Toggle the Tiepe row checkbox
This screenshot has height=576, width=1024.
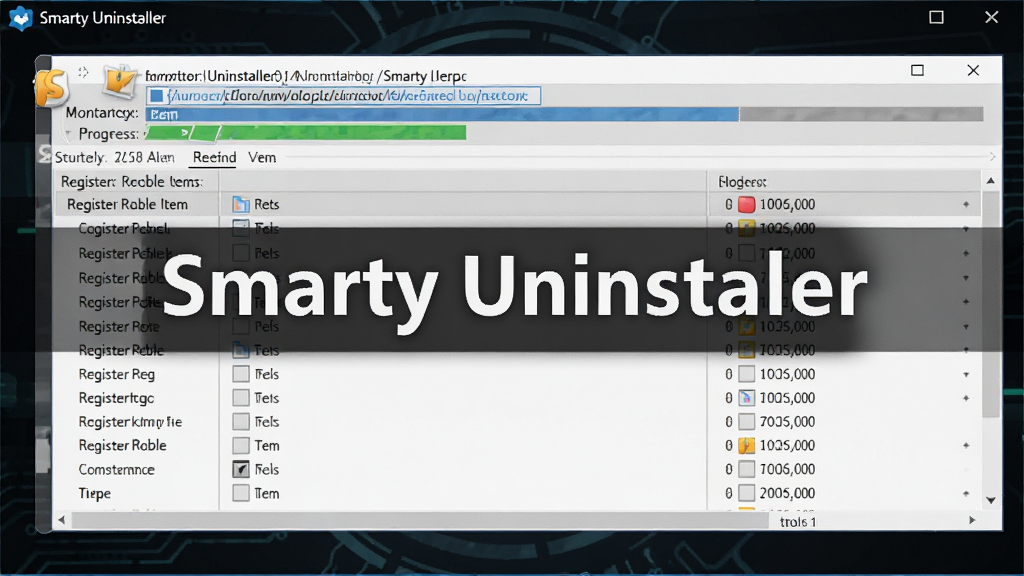[241, 493]
